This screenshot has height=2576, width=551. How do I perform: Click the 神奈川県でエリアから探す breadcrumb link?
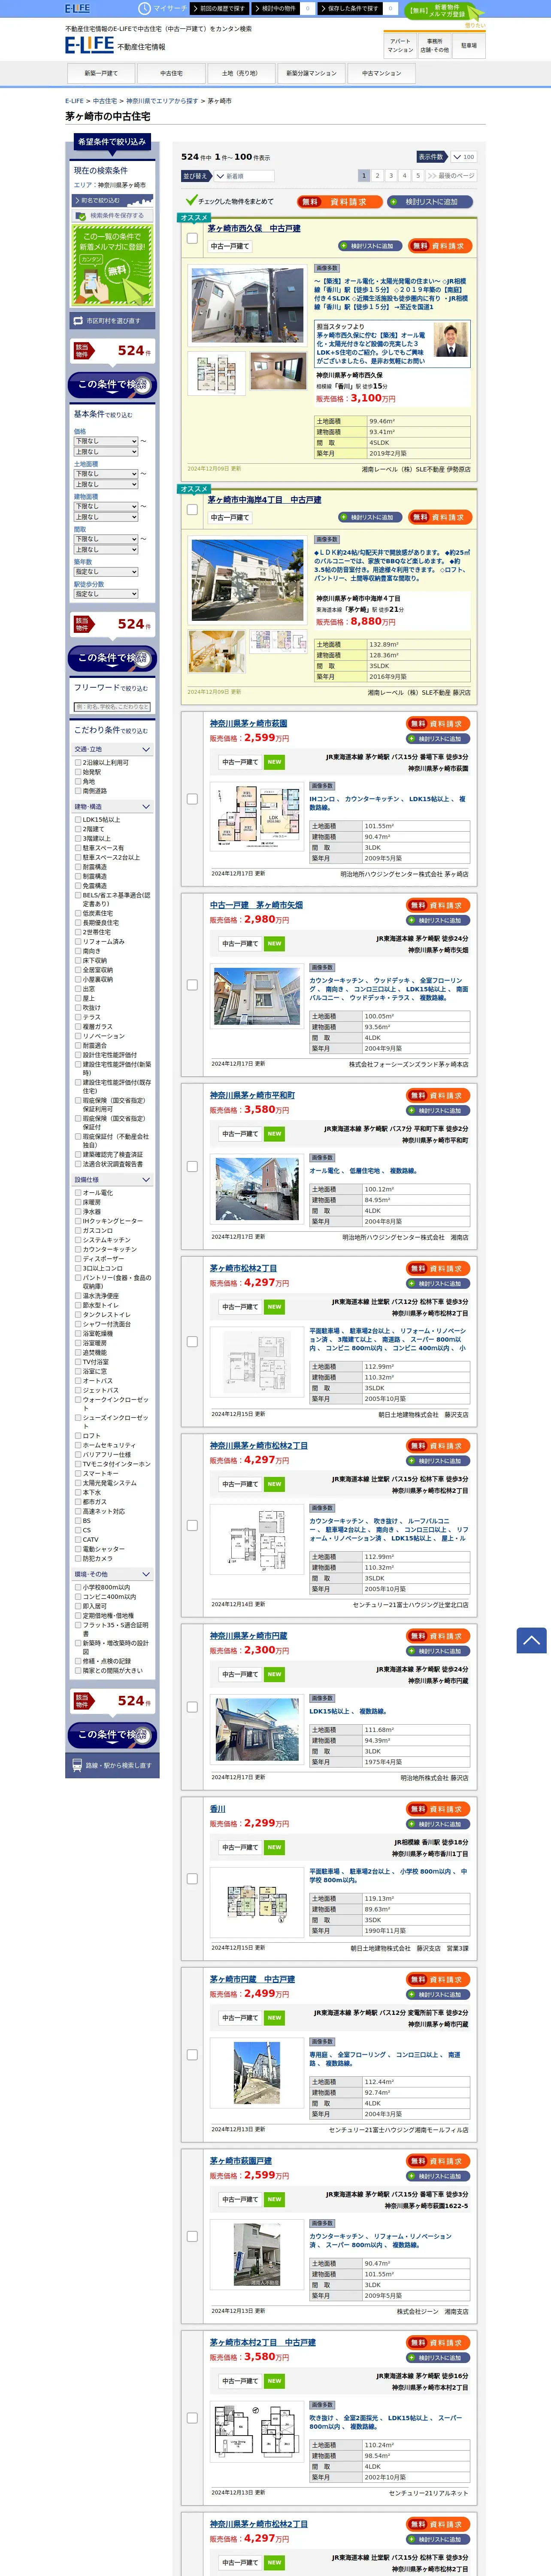pos(162,101)
